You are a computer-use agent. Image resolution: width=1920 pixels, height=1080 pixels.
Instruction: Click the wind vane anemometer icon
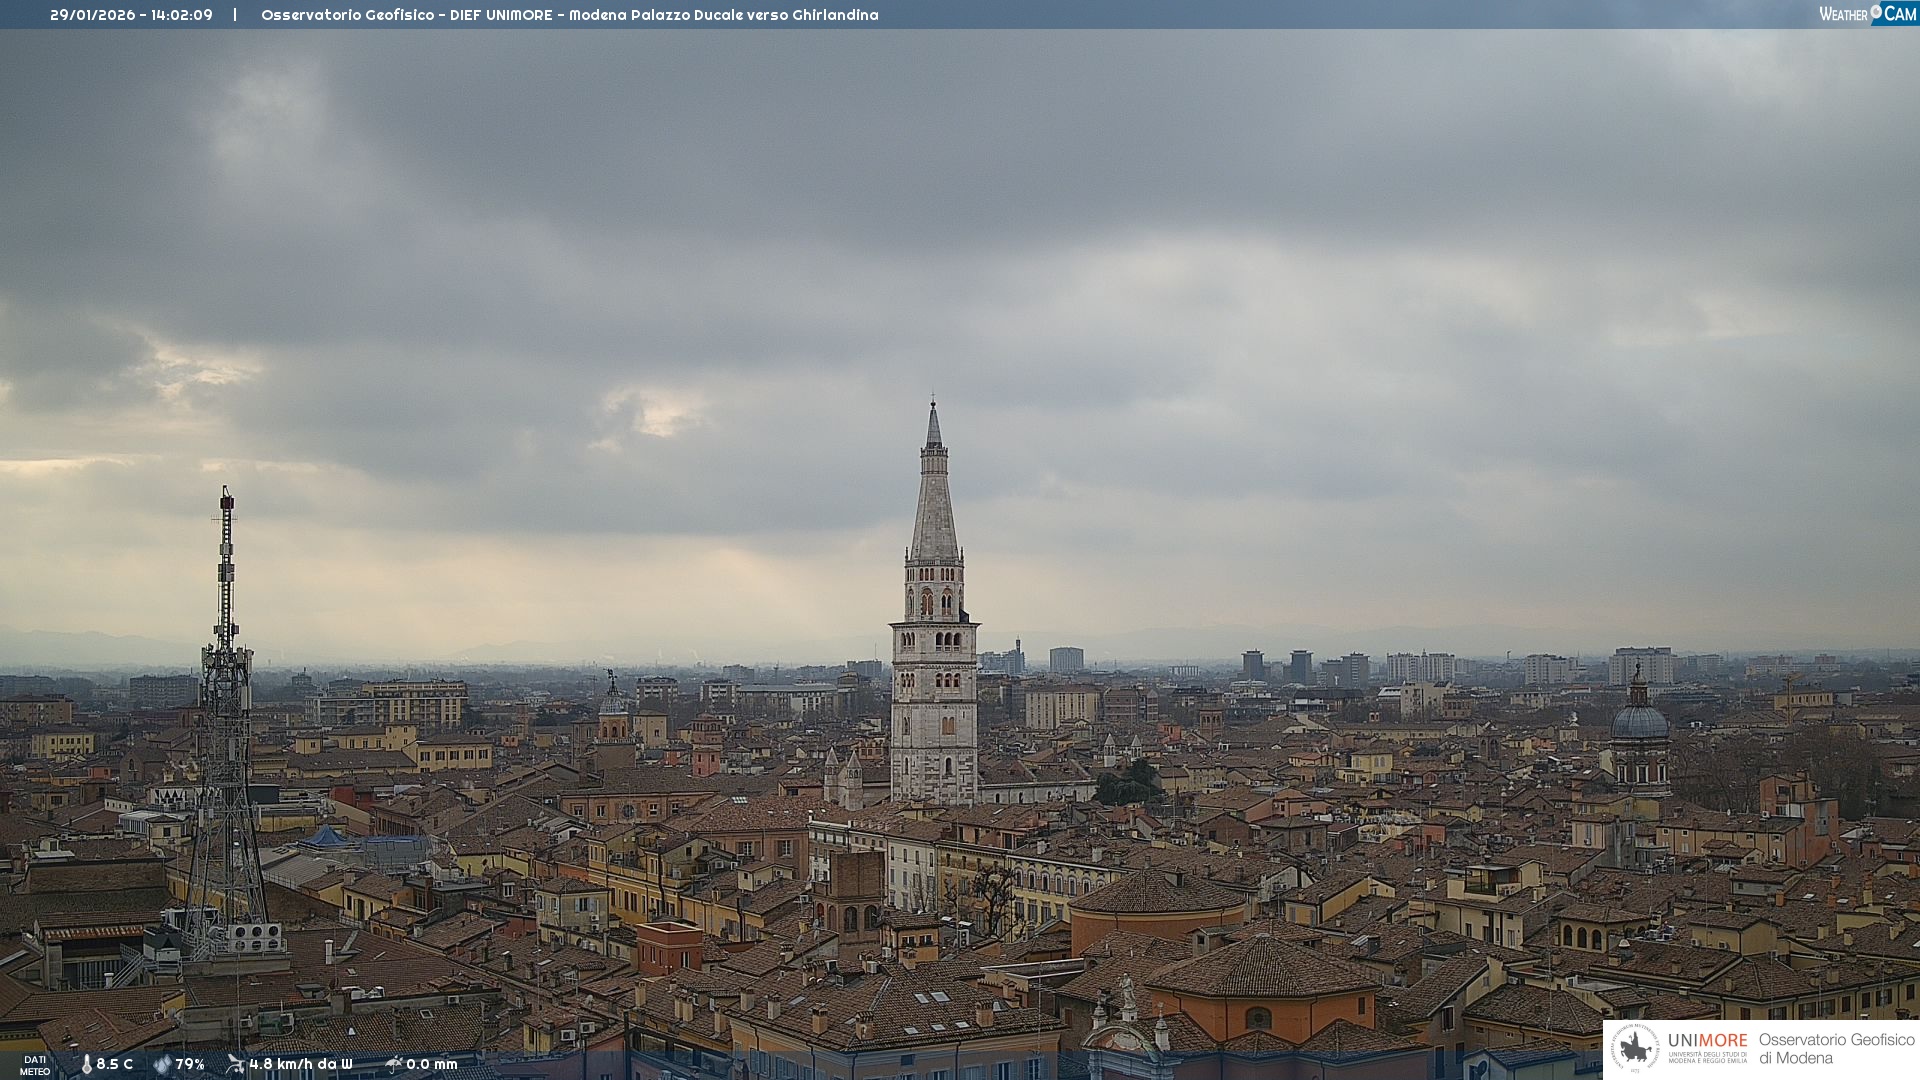235,1064
